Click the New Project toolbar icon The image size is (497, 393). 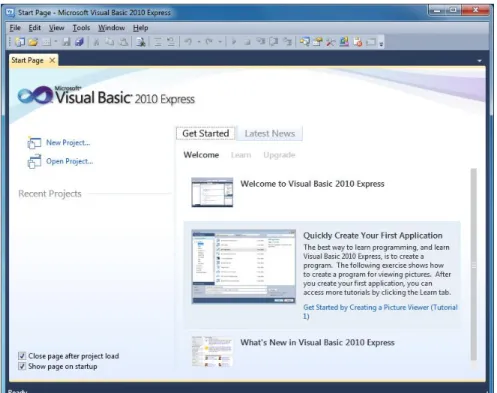click(x=20, y=42)
